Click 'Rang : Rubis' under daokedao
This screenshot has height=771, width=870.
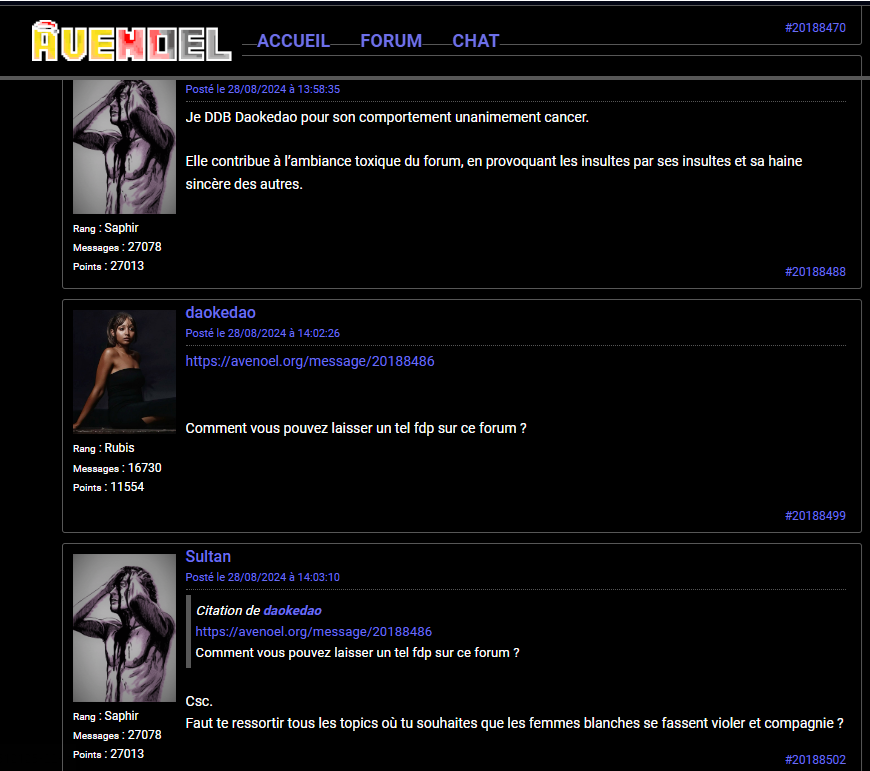[x=104, y=448]
